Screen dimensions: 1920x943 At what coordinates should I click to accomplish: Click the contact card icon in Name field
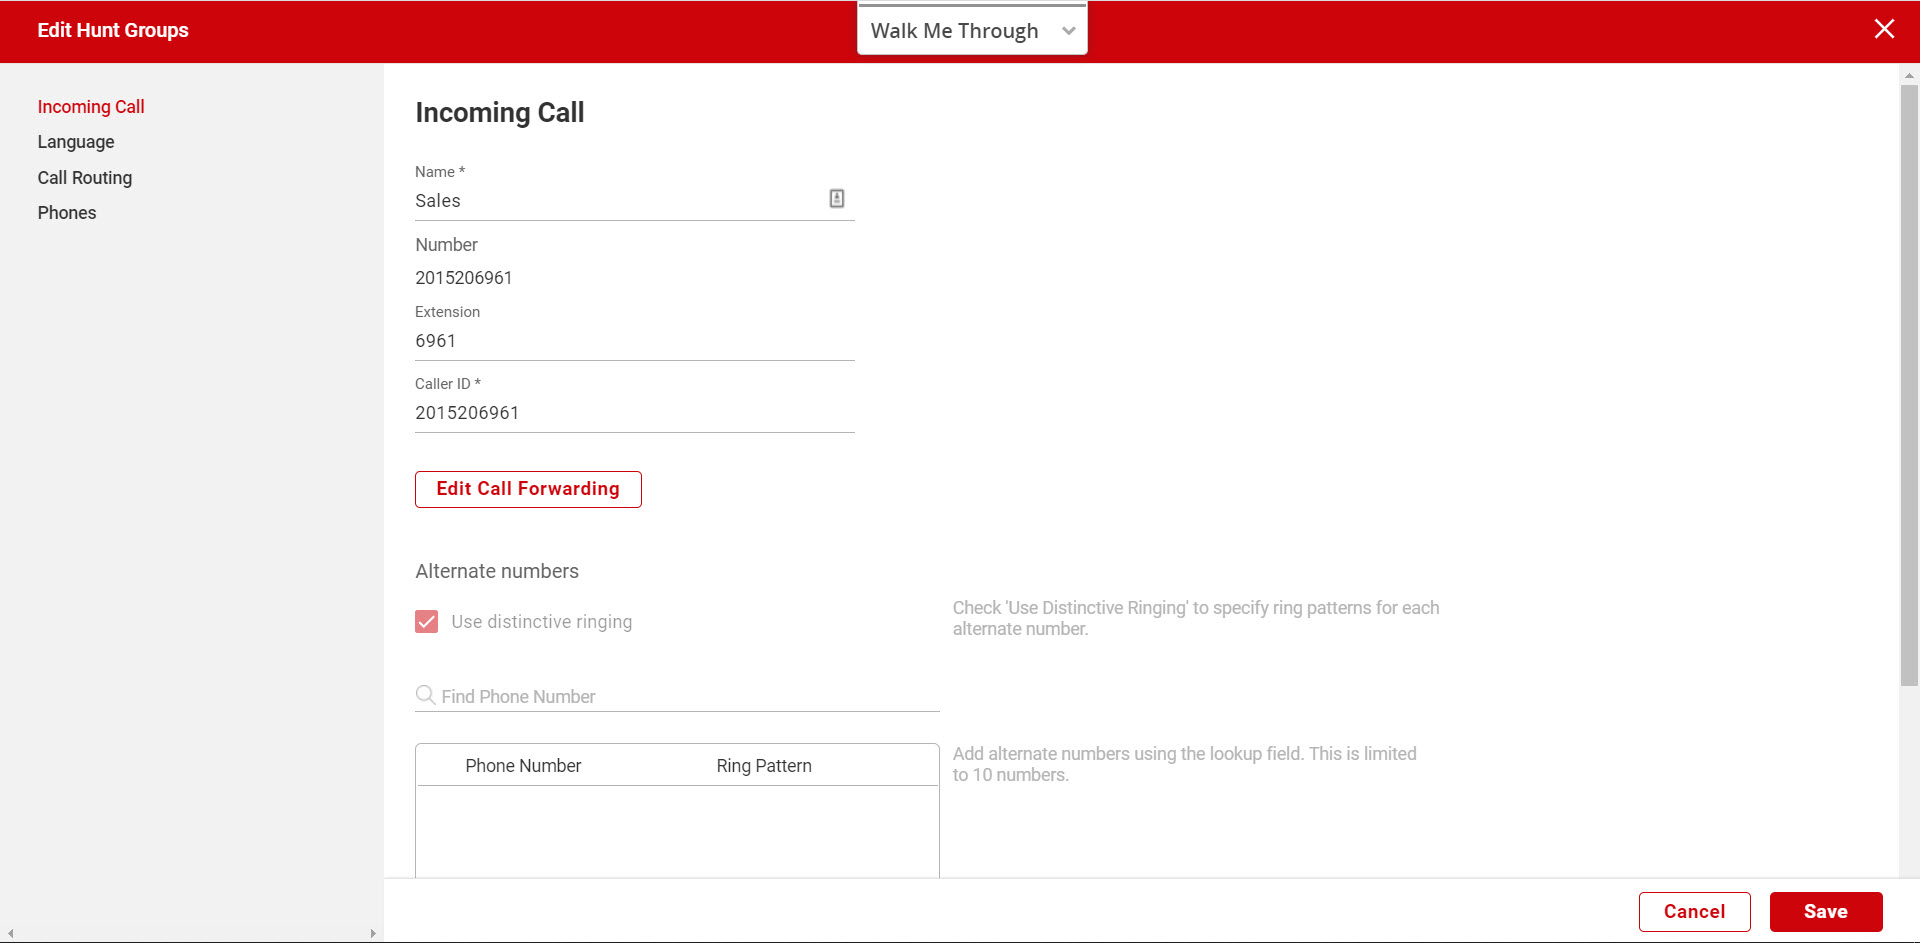point(837,199)
